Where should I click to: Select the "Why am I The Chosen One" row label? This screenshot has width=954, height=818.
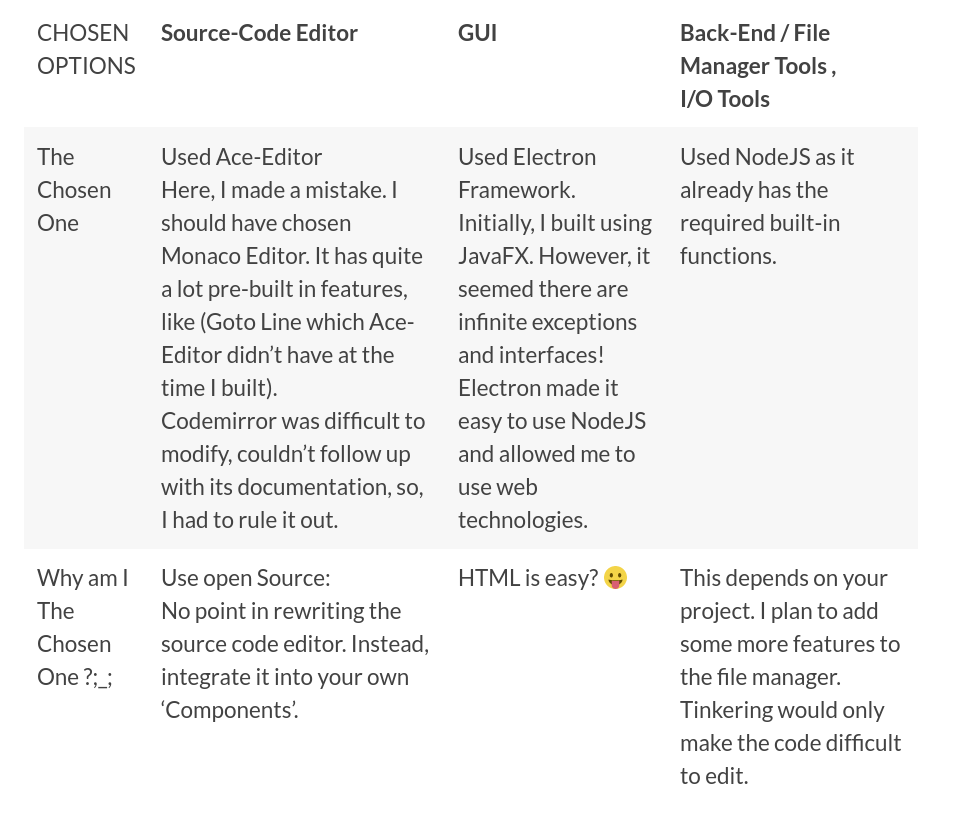coord(84,627)
